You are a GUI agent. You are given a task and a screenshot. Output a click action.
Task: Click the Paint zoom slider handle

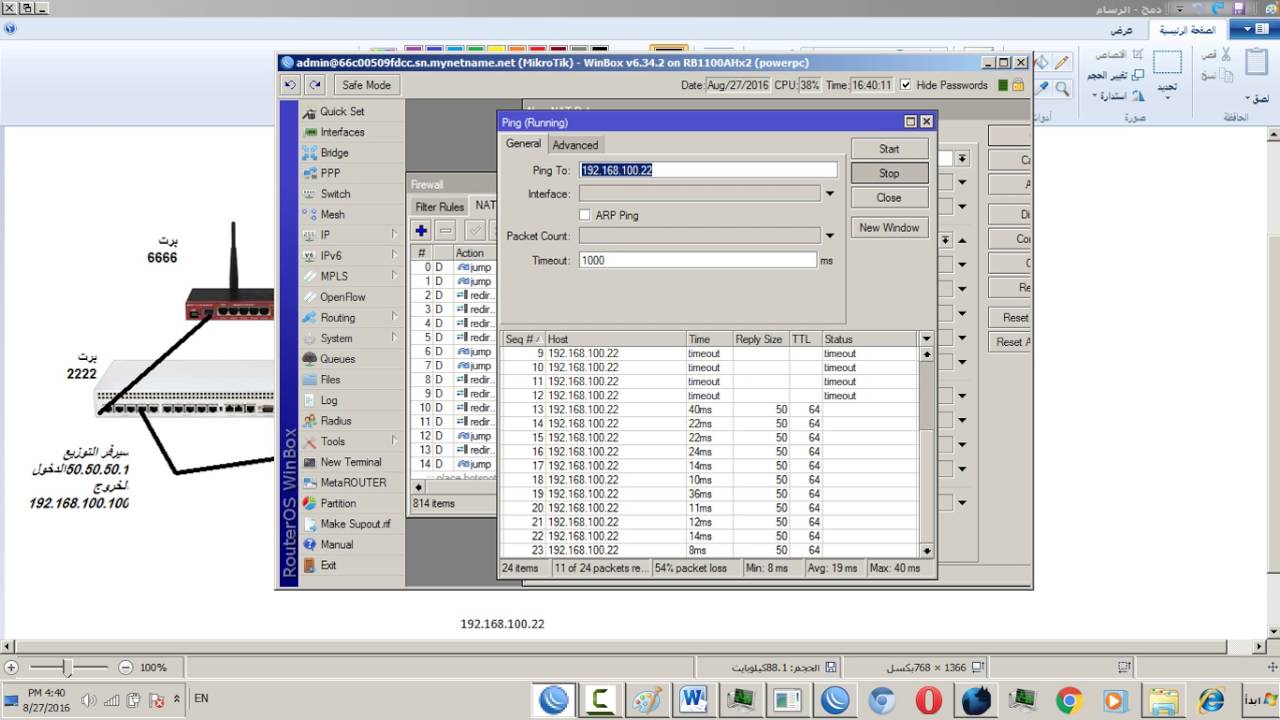67,667
